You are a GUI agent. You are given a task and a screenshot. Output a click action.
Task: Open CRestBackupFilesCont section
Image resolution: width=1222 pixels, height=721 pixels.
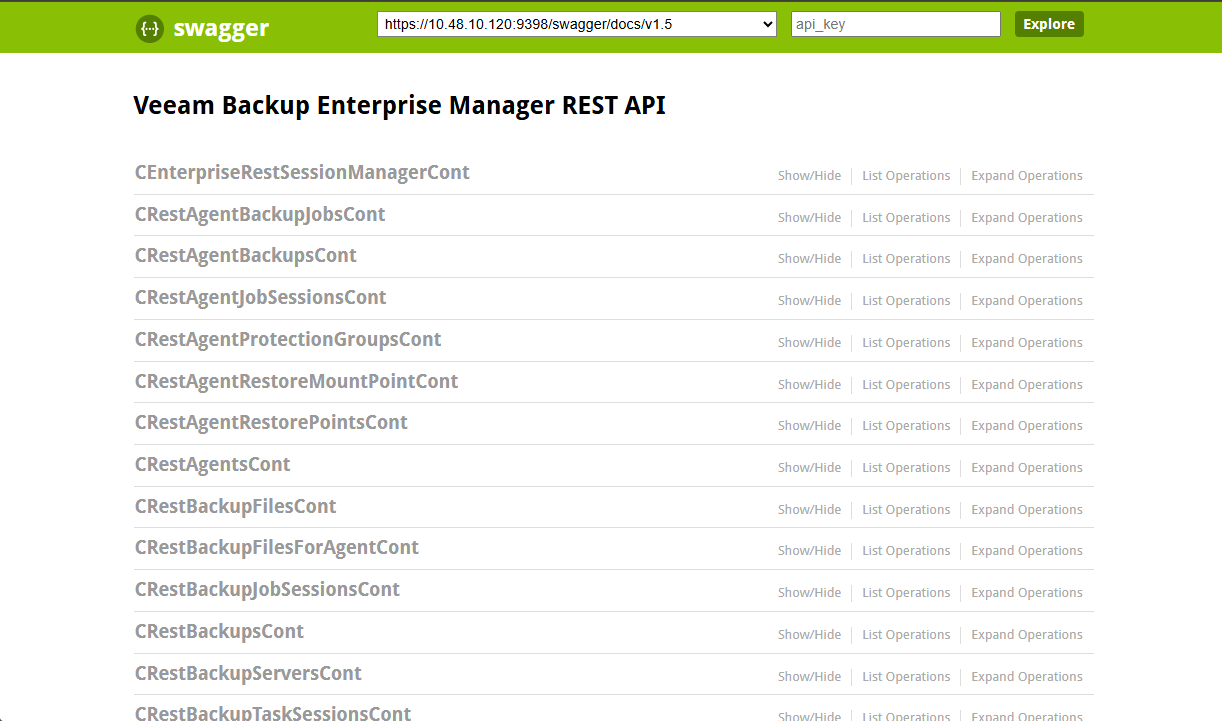pos(236,507)
